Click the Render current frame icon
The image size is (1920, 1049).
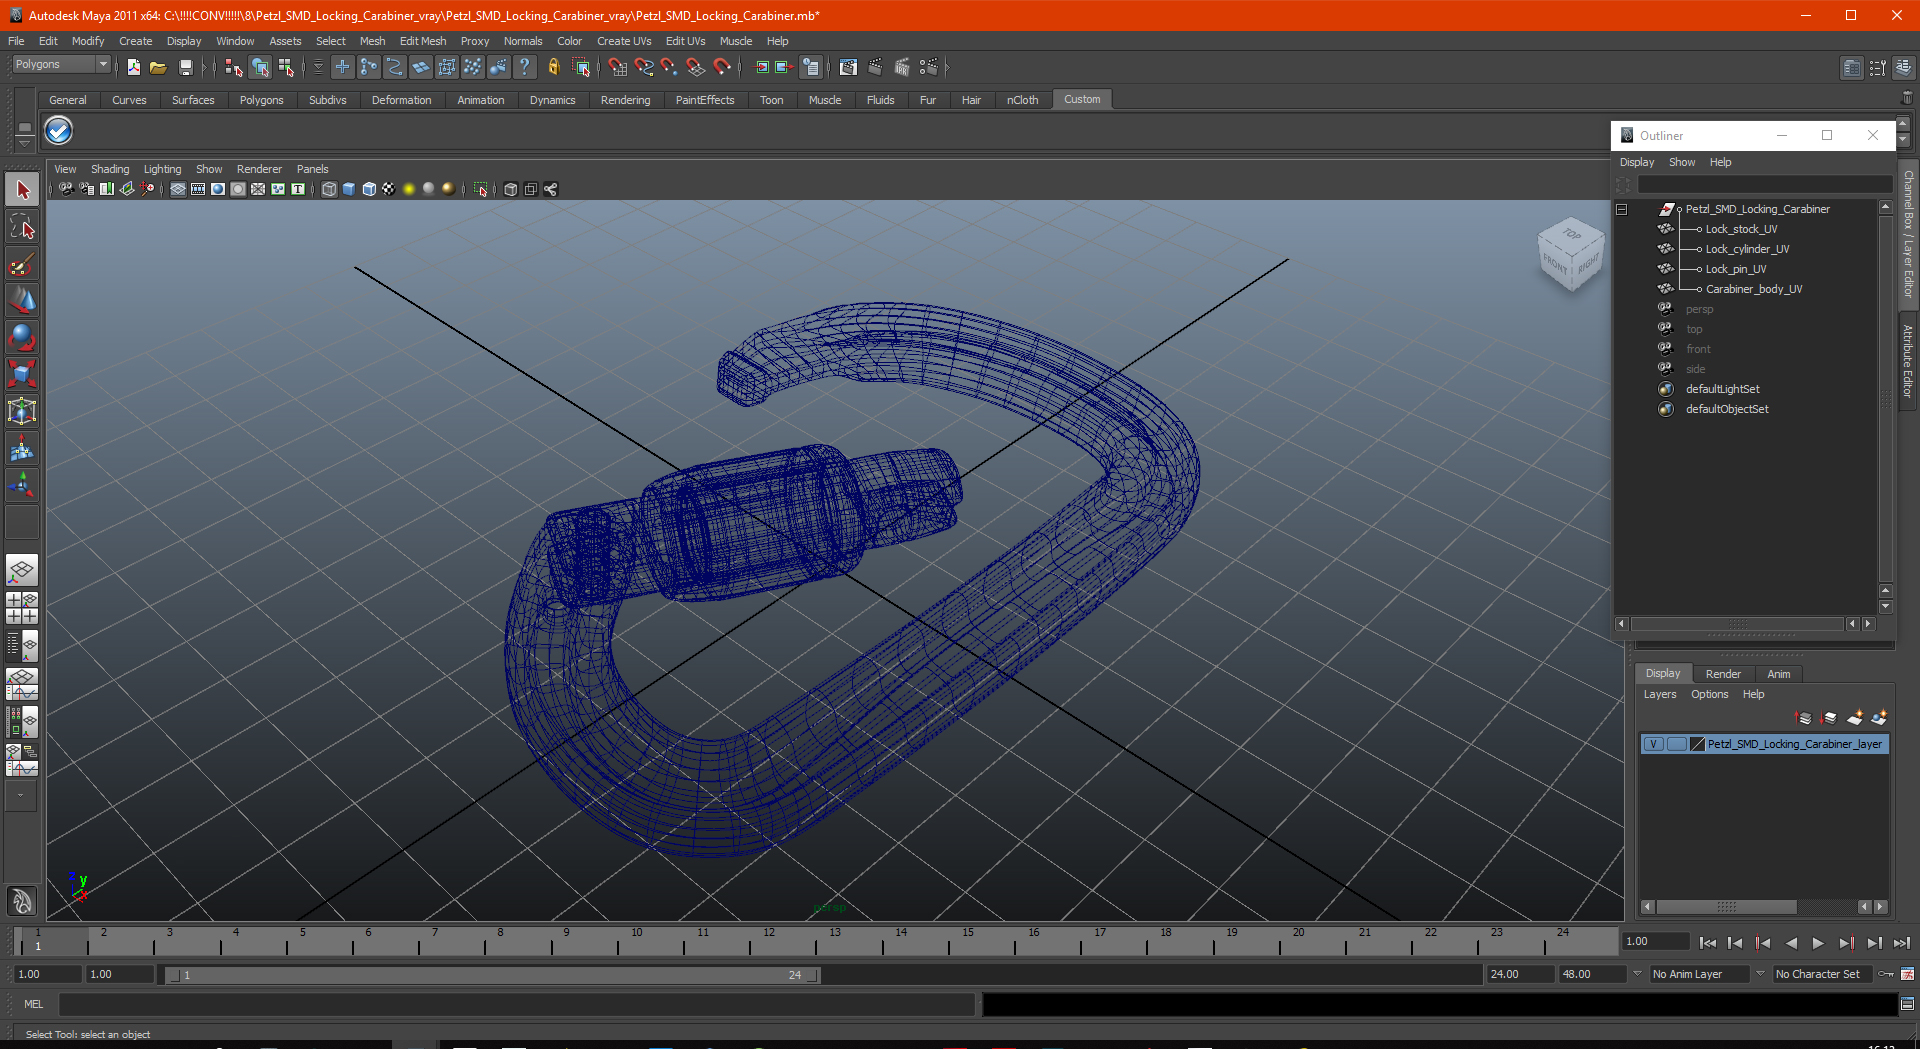875,67
